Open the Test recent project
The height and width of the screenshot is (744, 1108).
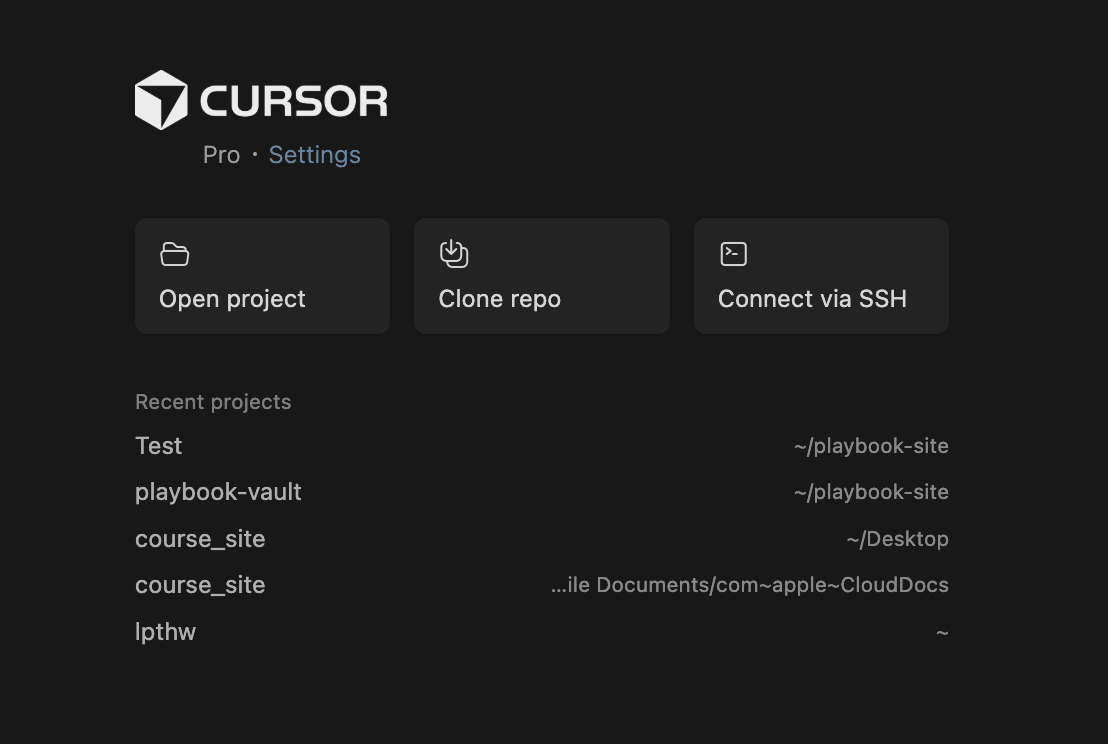point(159,446)
